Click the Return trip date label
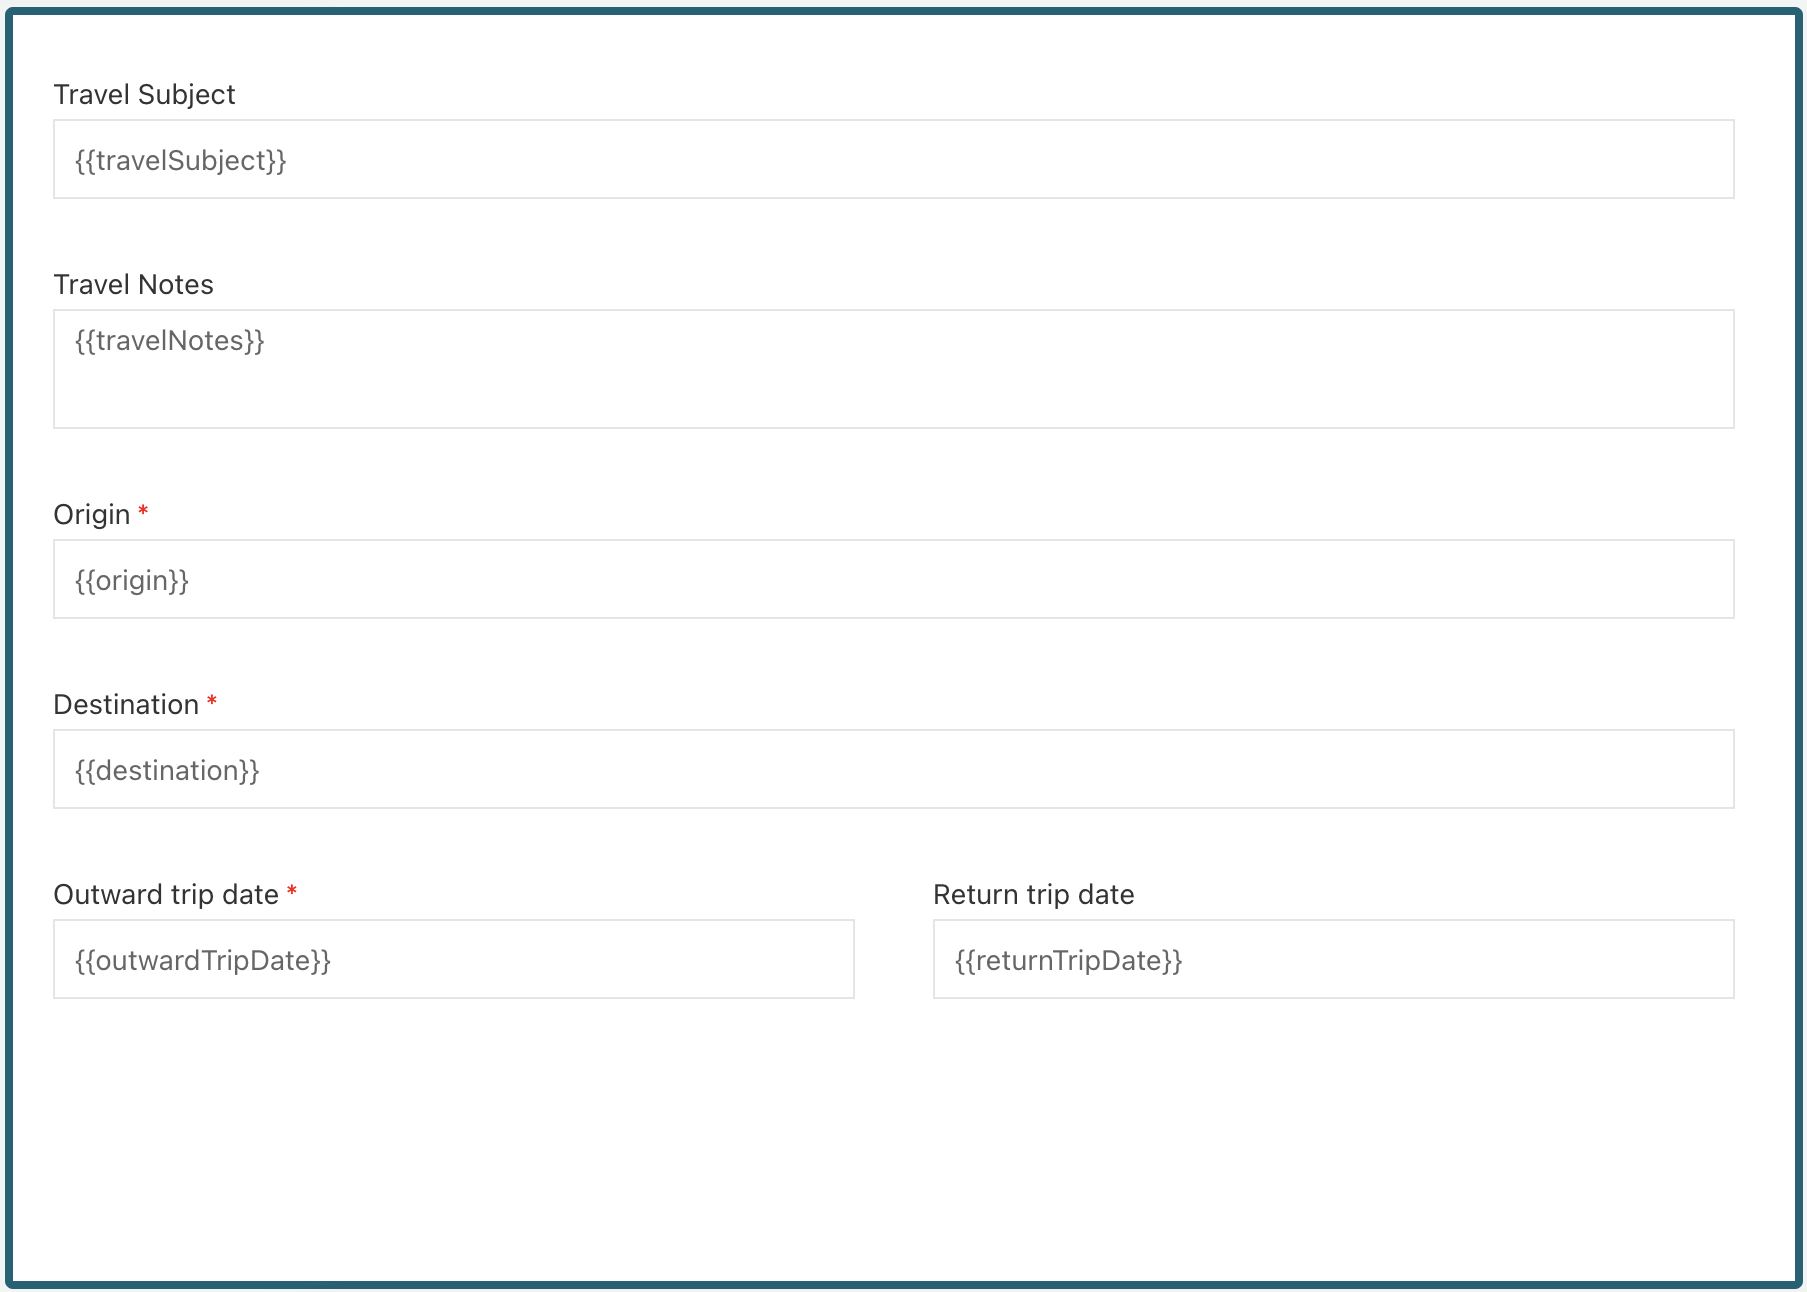Image resolution: width=1807 pixels, height=1292 pixels. [1033, 895]
